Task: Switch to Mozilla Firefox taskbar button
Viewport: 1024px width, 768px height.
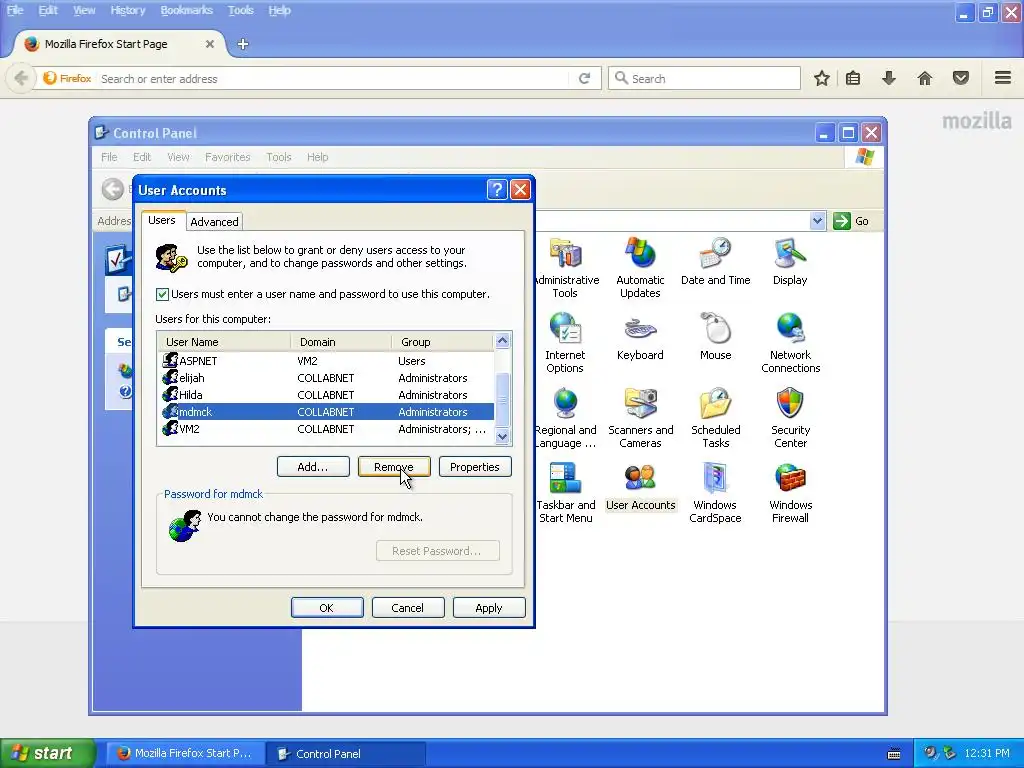Action: pos(185,754)
